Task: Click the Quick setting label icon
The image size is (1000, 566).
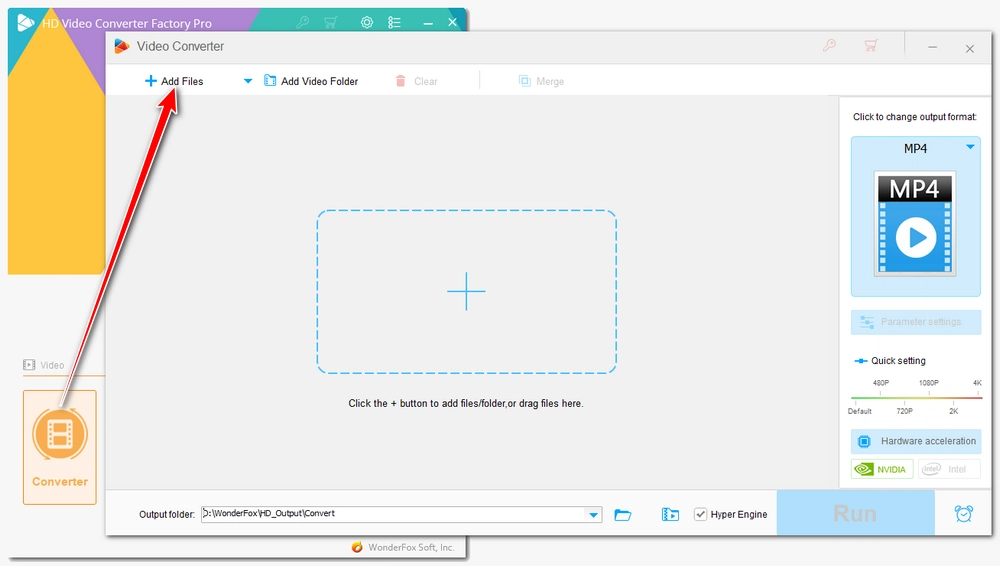Action: coord(860,361)
